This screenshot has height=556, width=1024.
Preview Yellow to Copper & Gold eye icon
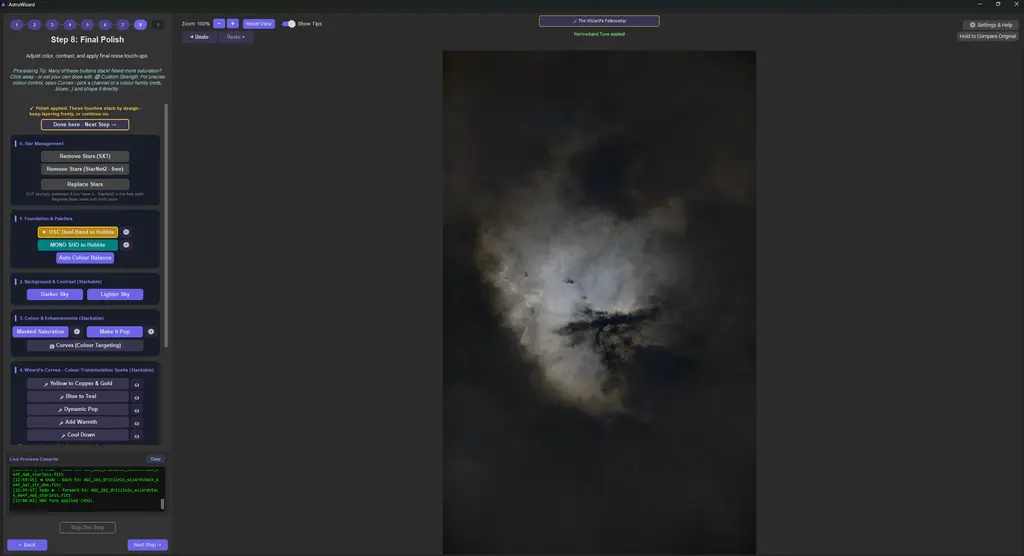[x=136, y=384]
